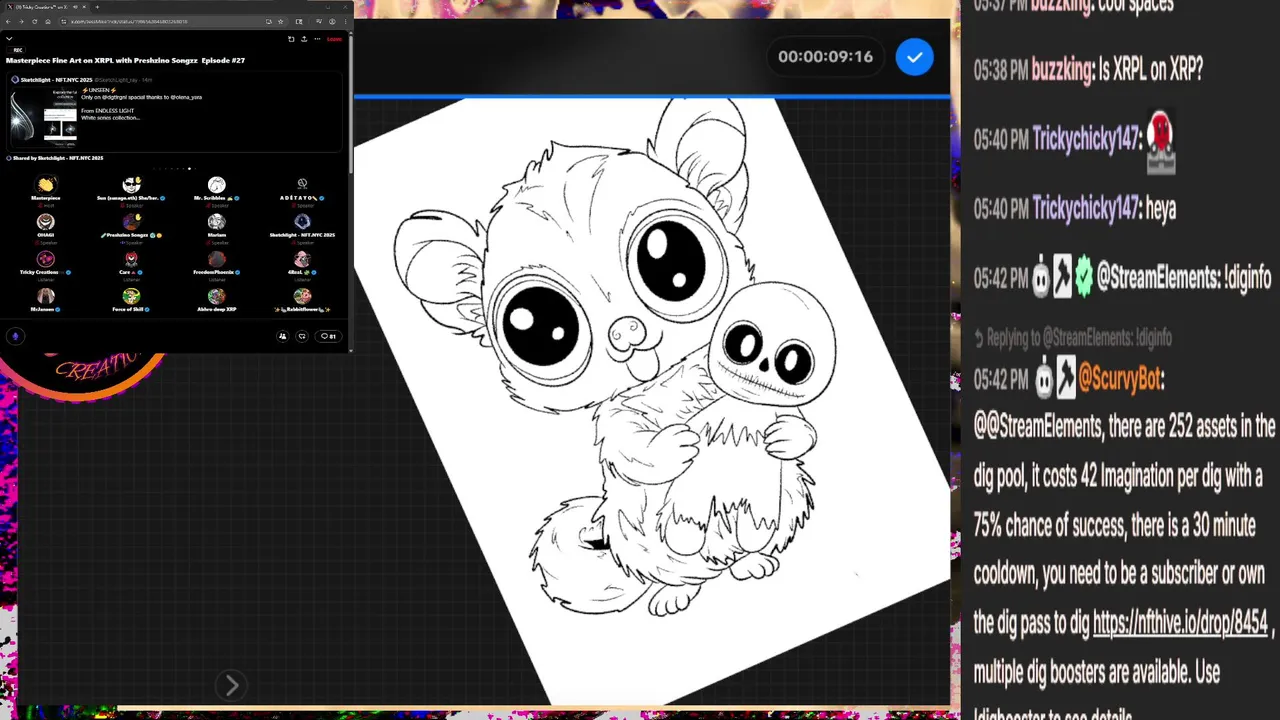This screenshot has width=1280, height=720.
Task: Open the browser three-dot menu
Action: click(345, 21)
